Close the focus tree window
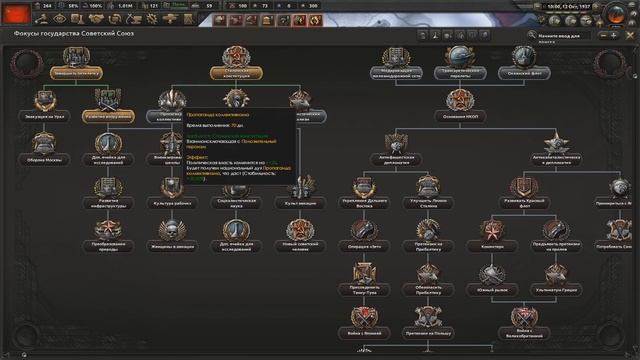 [x=630, y=36]
